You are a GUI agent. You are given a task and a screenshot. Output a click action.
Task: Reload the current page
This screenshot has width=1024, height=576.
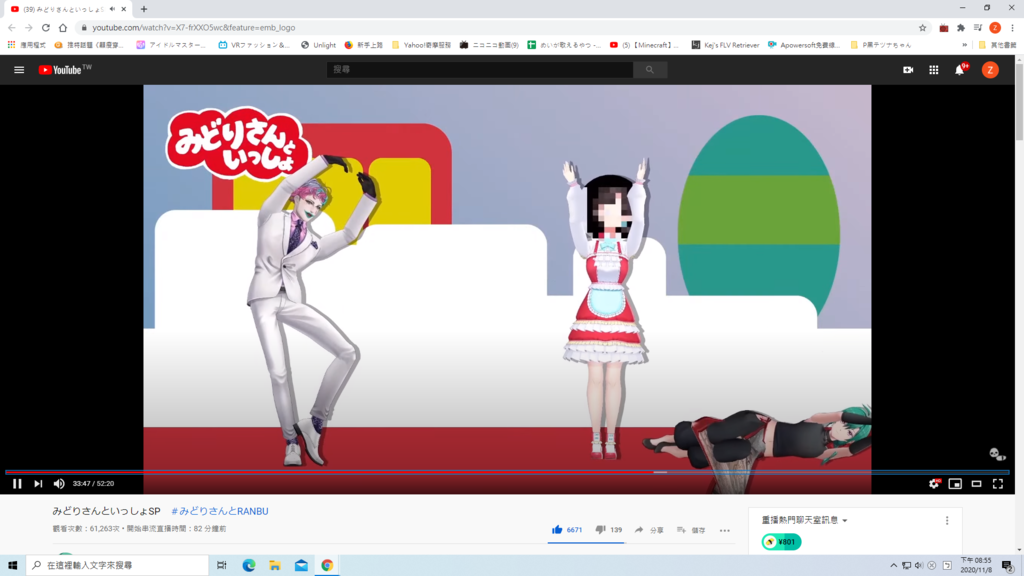(x=46, y=27)
